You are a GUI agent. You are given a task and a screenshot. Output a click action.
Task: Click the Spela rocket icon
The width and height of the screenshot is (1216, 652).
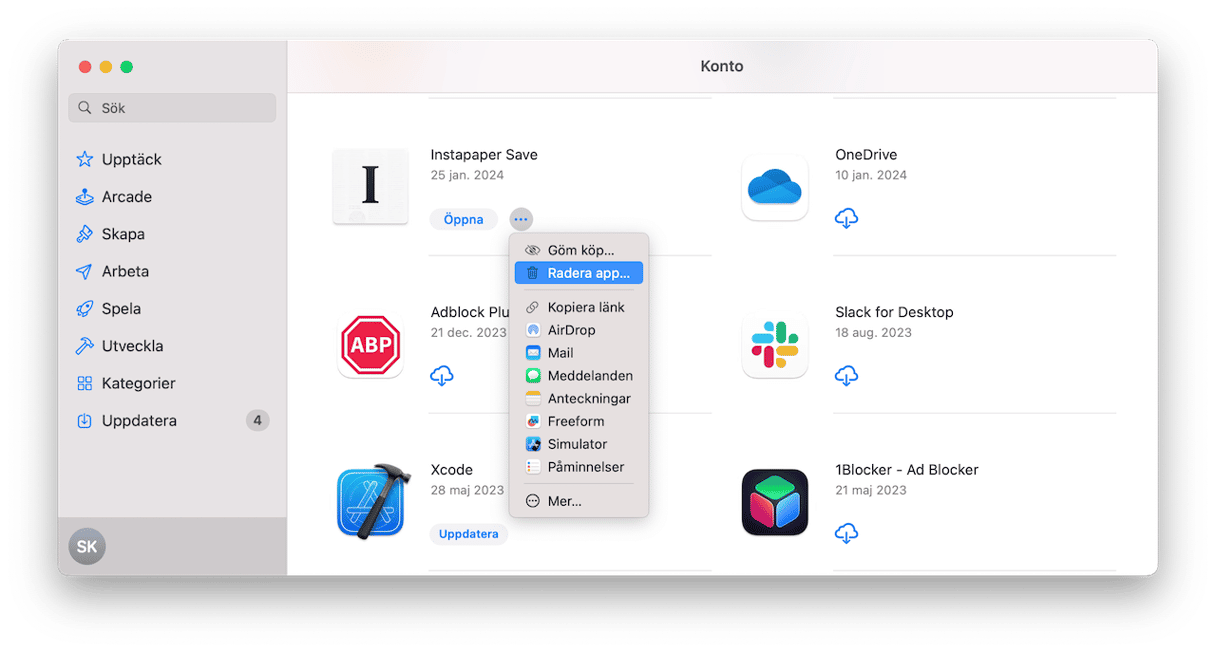pyautogui.click(x=84, y=309)
